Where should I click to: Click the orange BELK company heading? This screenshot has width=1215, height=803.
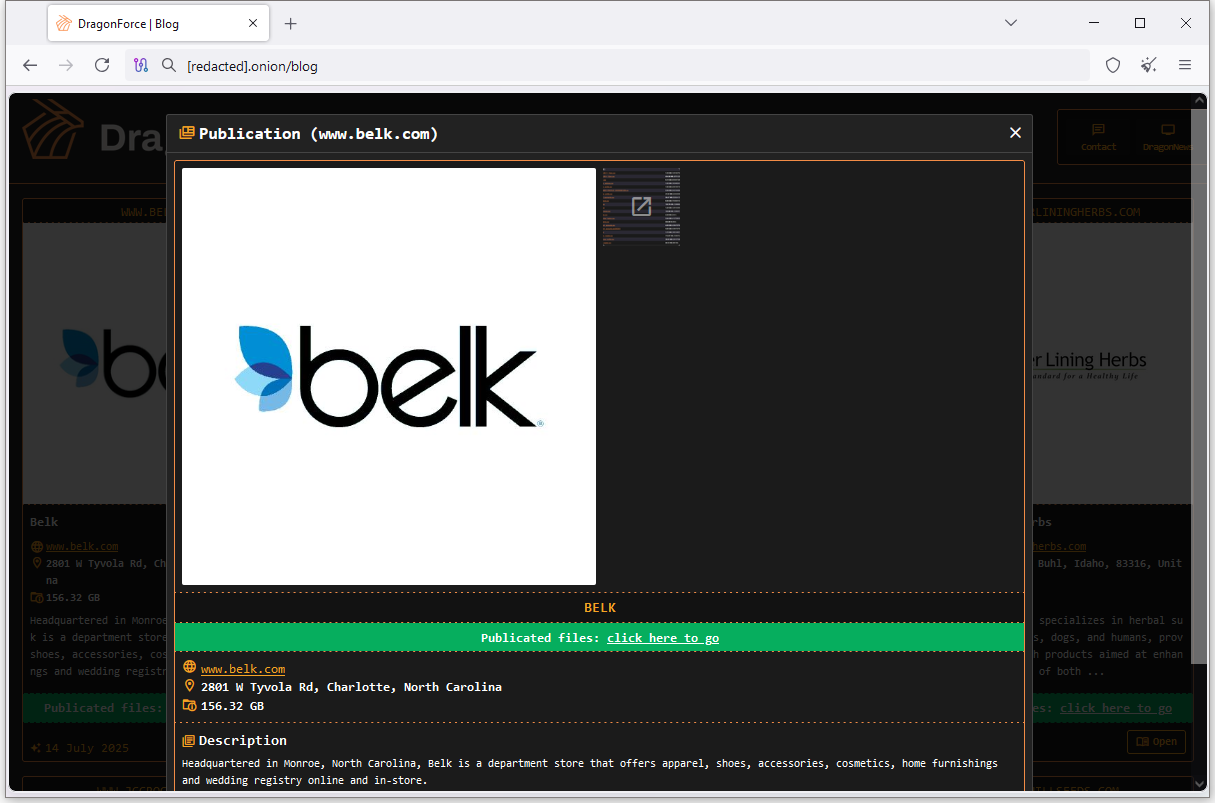600,608
